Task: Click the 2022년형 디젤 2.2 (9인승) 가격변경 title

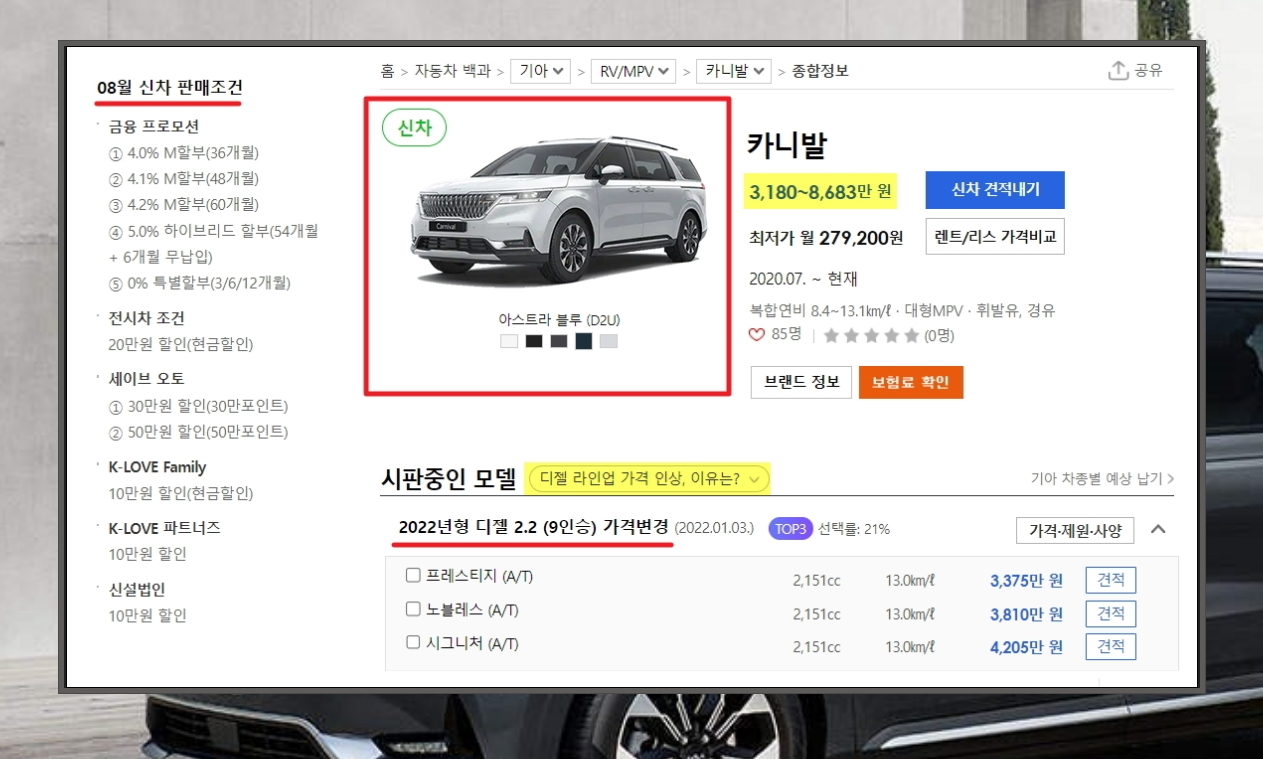Action: click(x=533, y=527)
